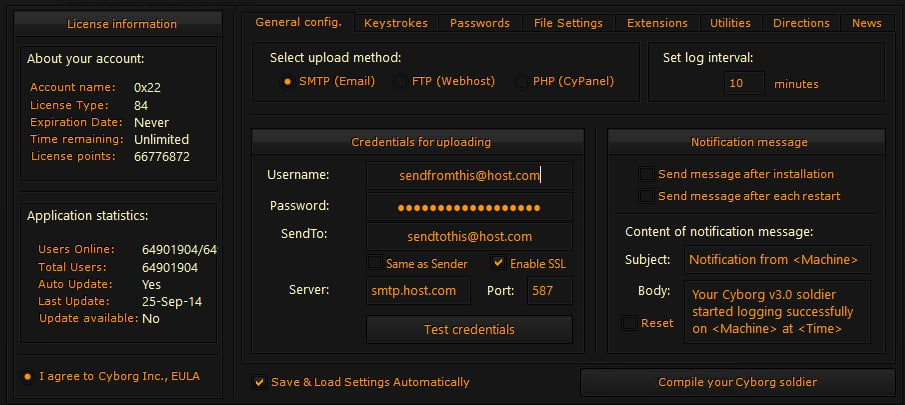
Task: Click the log interval minutes field
Action: click(744, 84)
